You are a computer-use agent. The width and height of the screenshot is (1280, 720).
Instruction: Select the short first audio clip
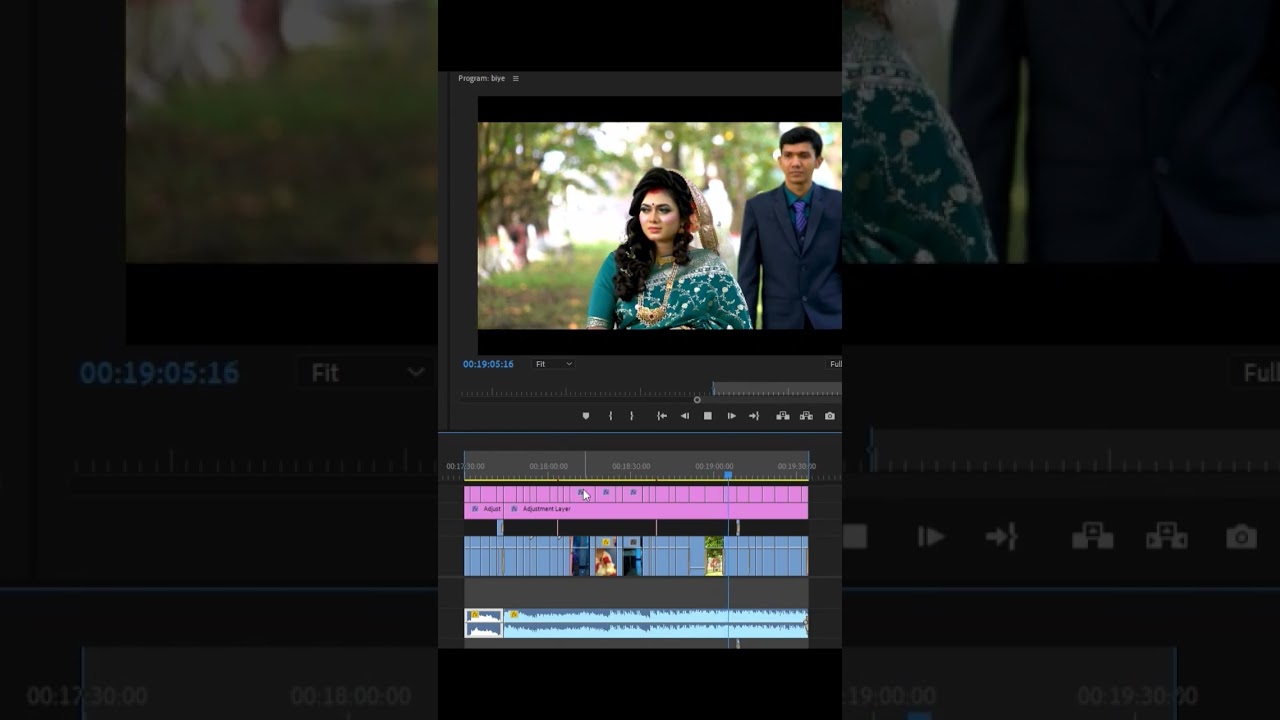[x=484, y=623]
